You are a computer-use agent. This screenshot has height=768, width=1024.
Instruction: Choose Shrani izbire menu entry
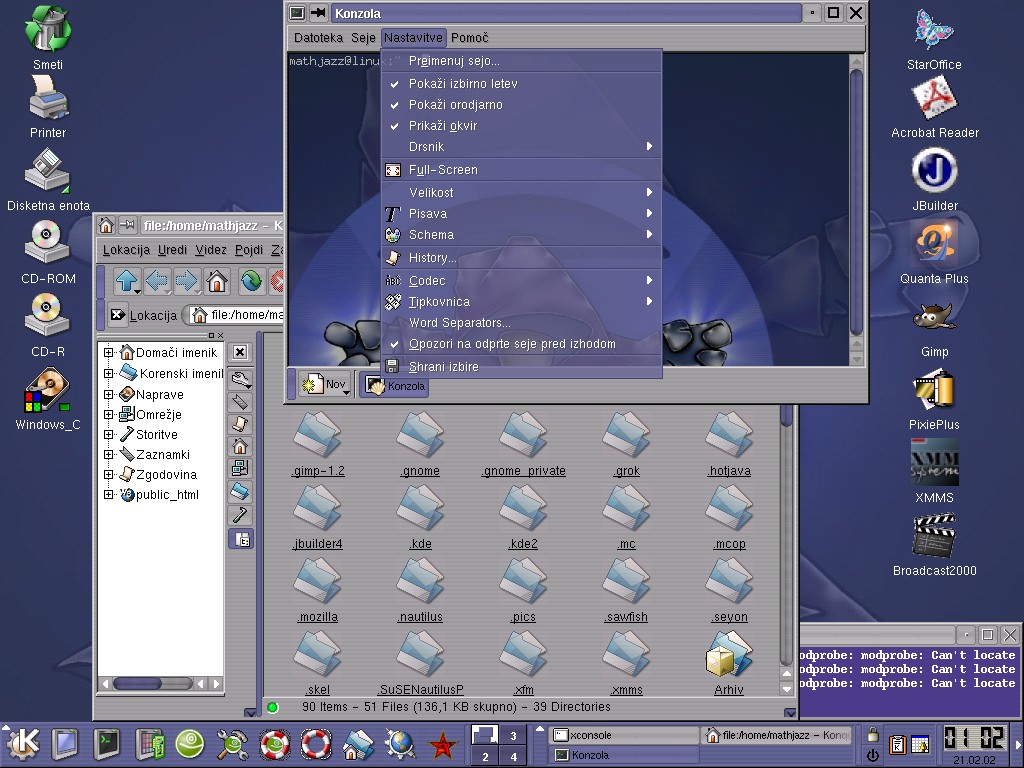click(521, 367)
